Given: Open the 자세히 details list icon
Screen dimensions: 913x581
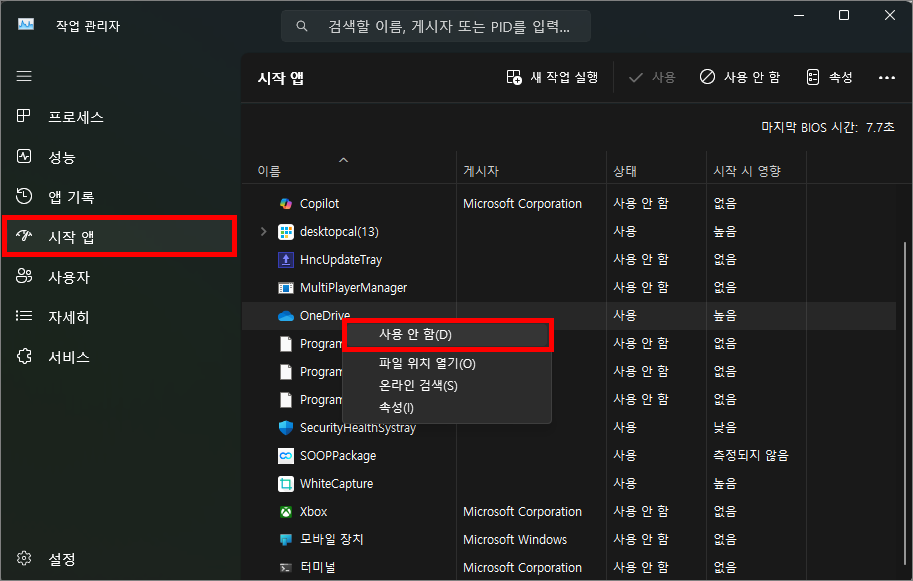Looking at the screenshot, I should [x=24, y=316].
